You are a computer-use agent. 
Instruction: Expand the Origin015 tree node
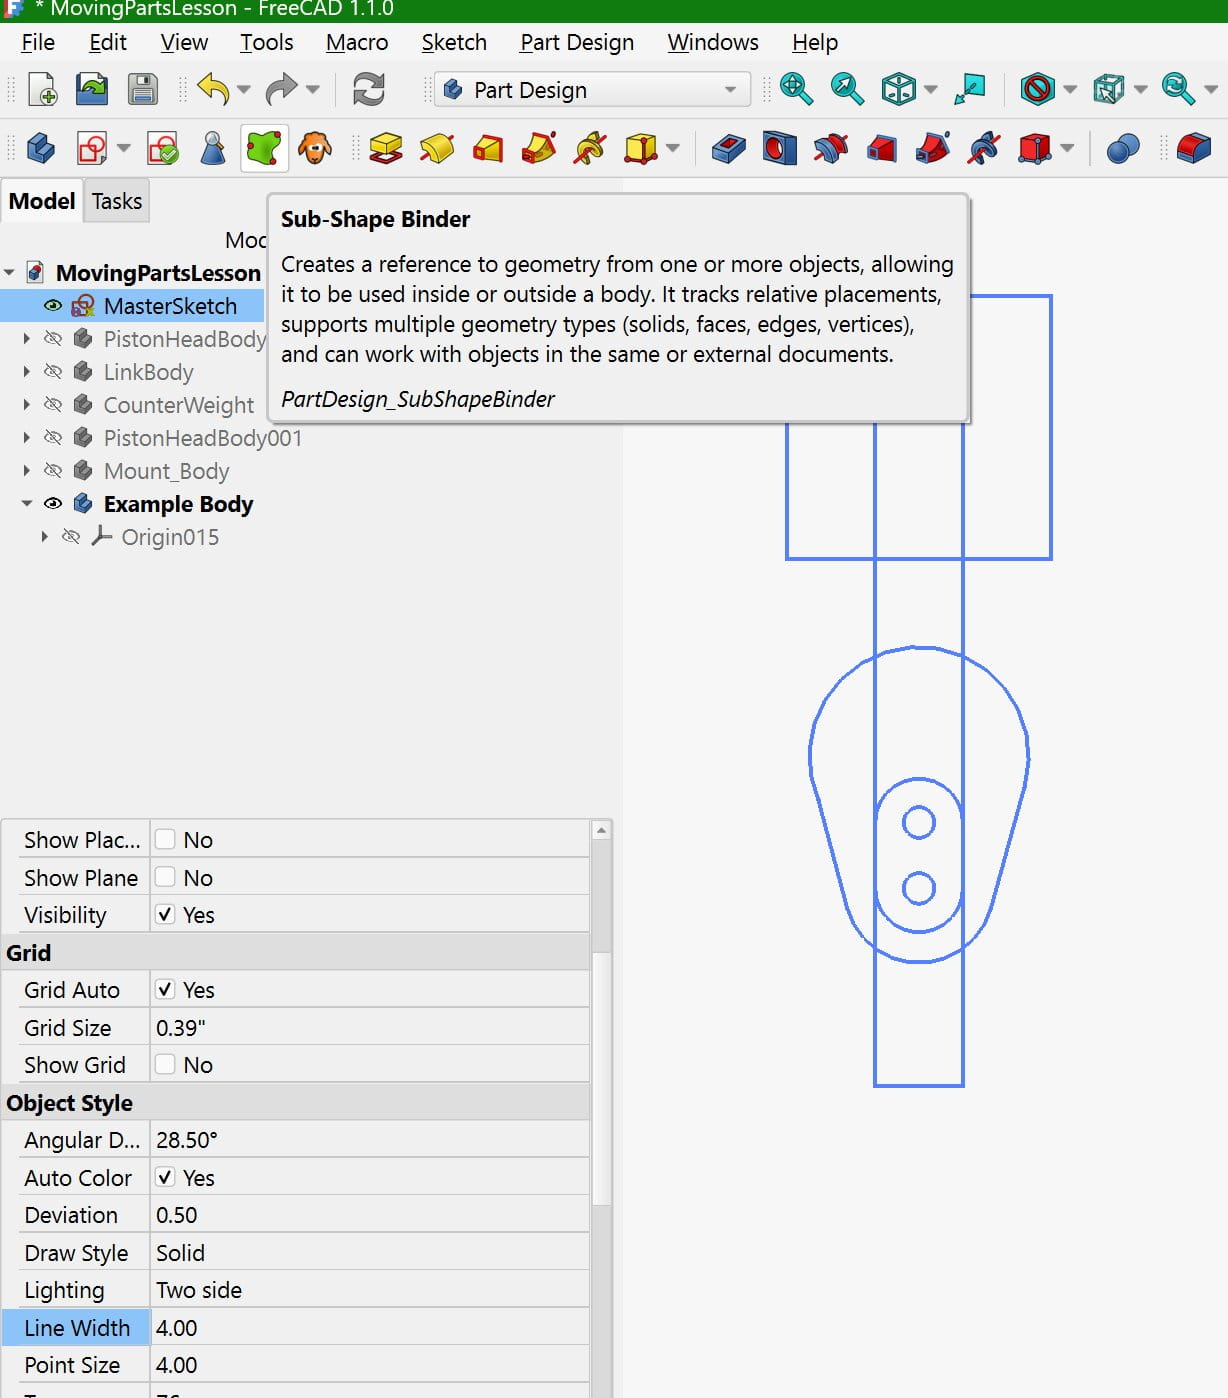pyautogui.click(x=45, y=537)
